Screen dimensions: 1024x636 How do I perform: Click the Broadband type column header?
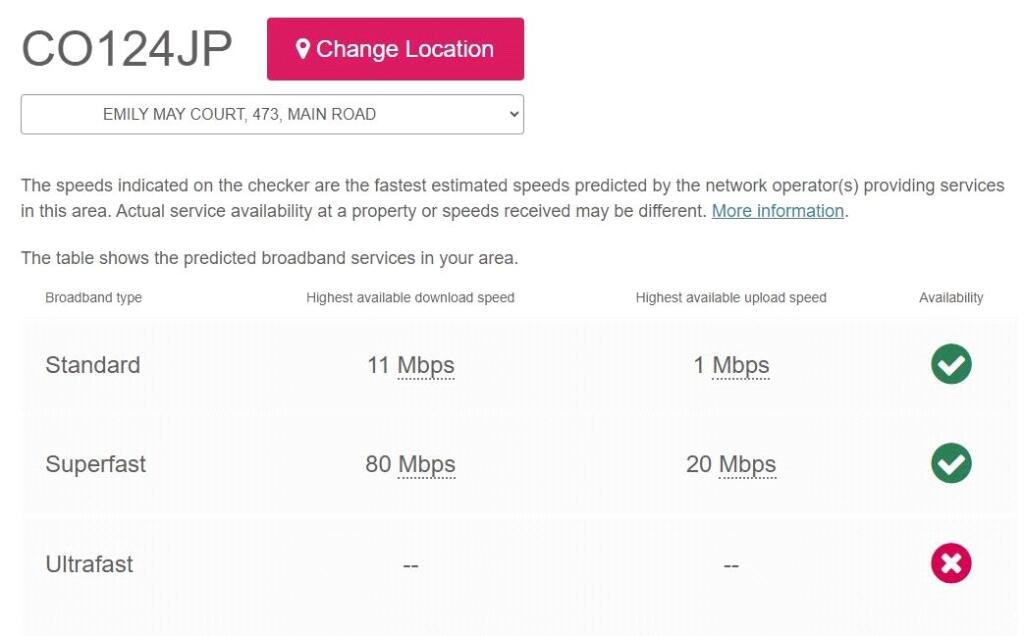[94, 297]
